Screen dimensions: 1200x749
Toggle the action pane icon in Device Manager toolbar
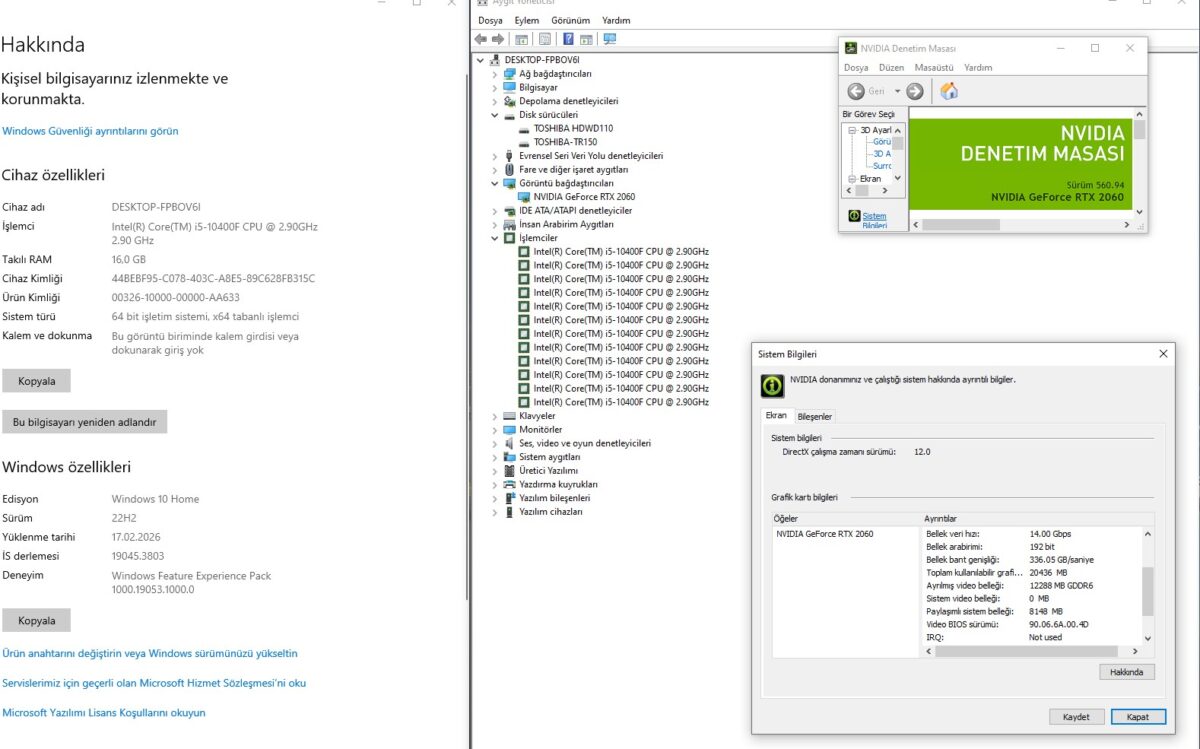(x=586, y=39)
